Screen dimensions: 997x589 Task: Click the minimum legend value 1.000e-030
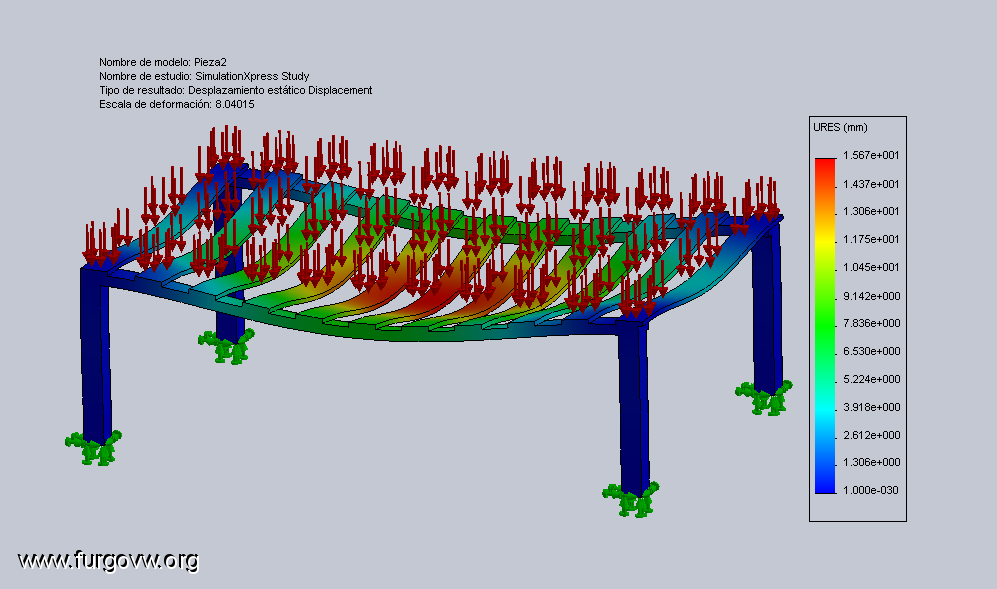click(870, 490)
